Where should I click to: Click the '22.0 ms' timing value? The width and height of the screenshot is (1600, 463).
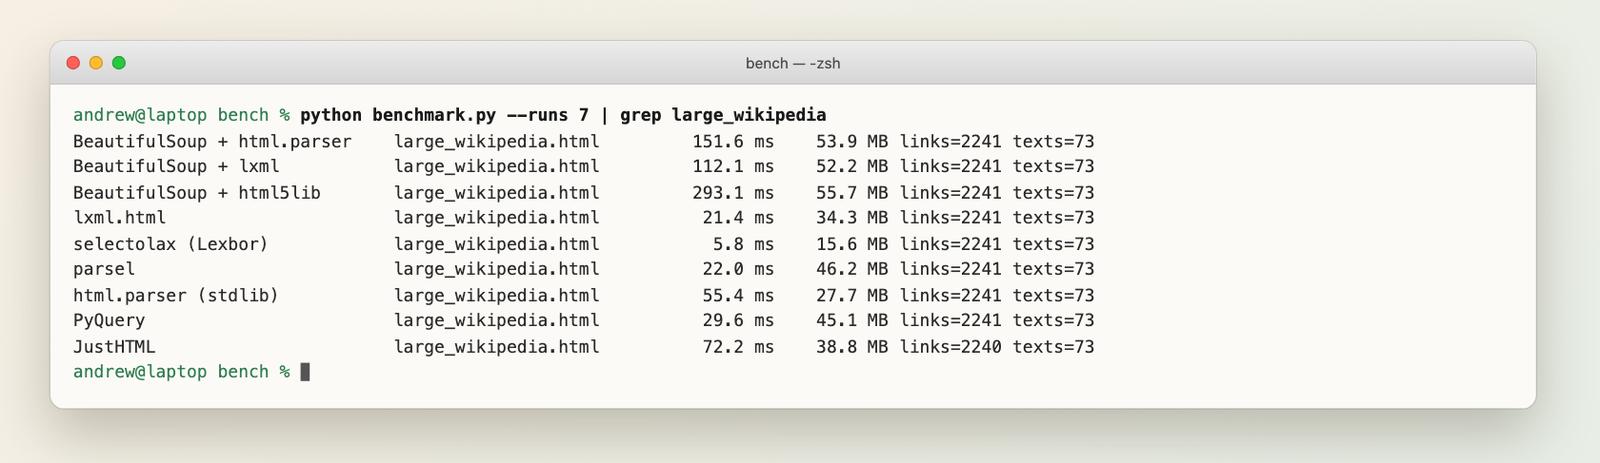point(738,269)
